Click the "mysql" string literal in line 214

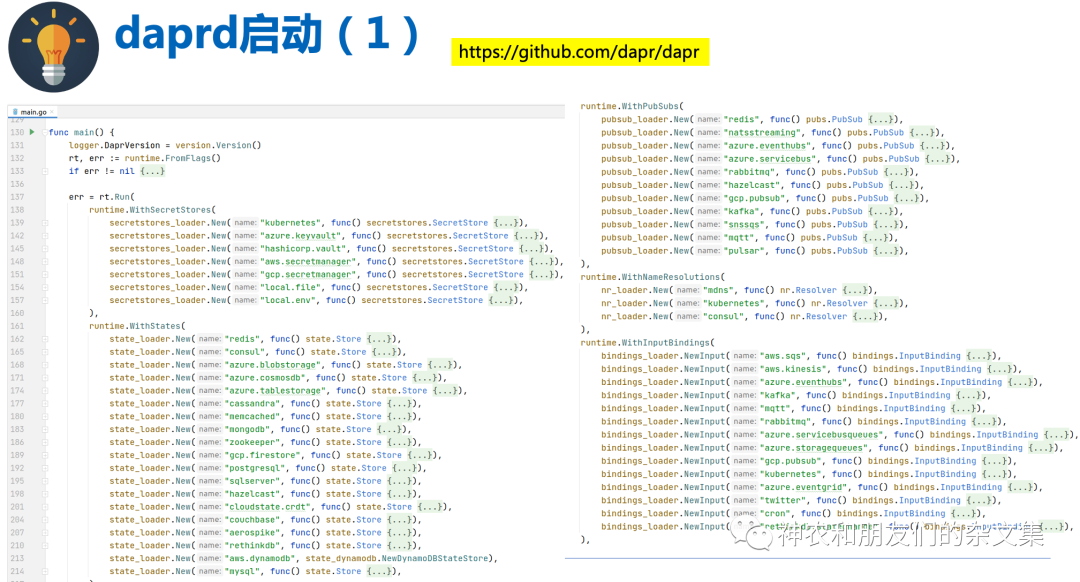pos(242,571)
